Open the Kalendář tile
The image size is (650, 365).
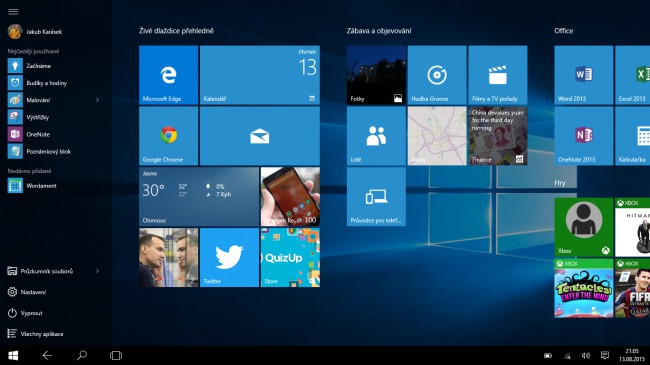(x=260, y=75)
